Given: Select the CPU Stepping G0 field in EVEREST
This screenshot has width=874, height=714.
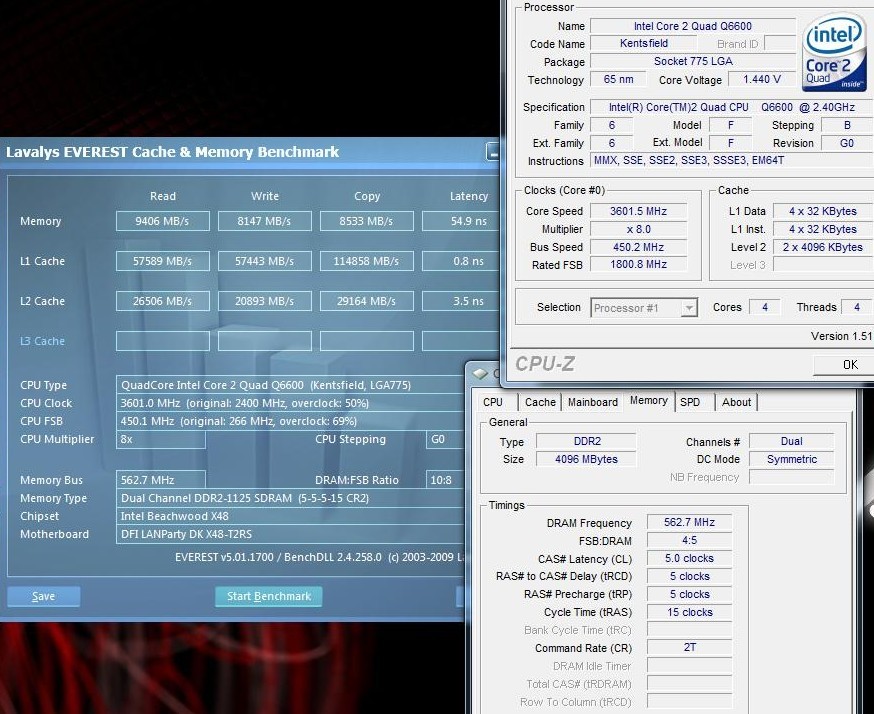Looking at the screenshot, I should [445, 439].
